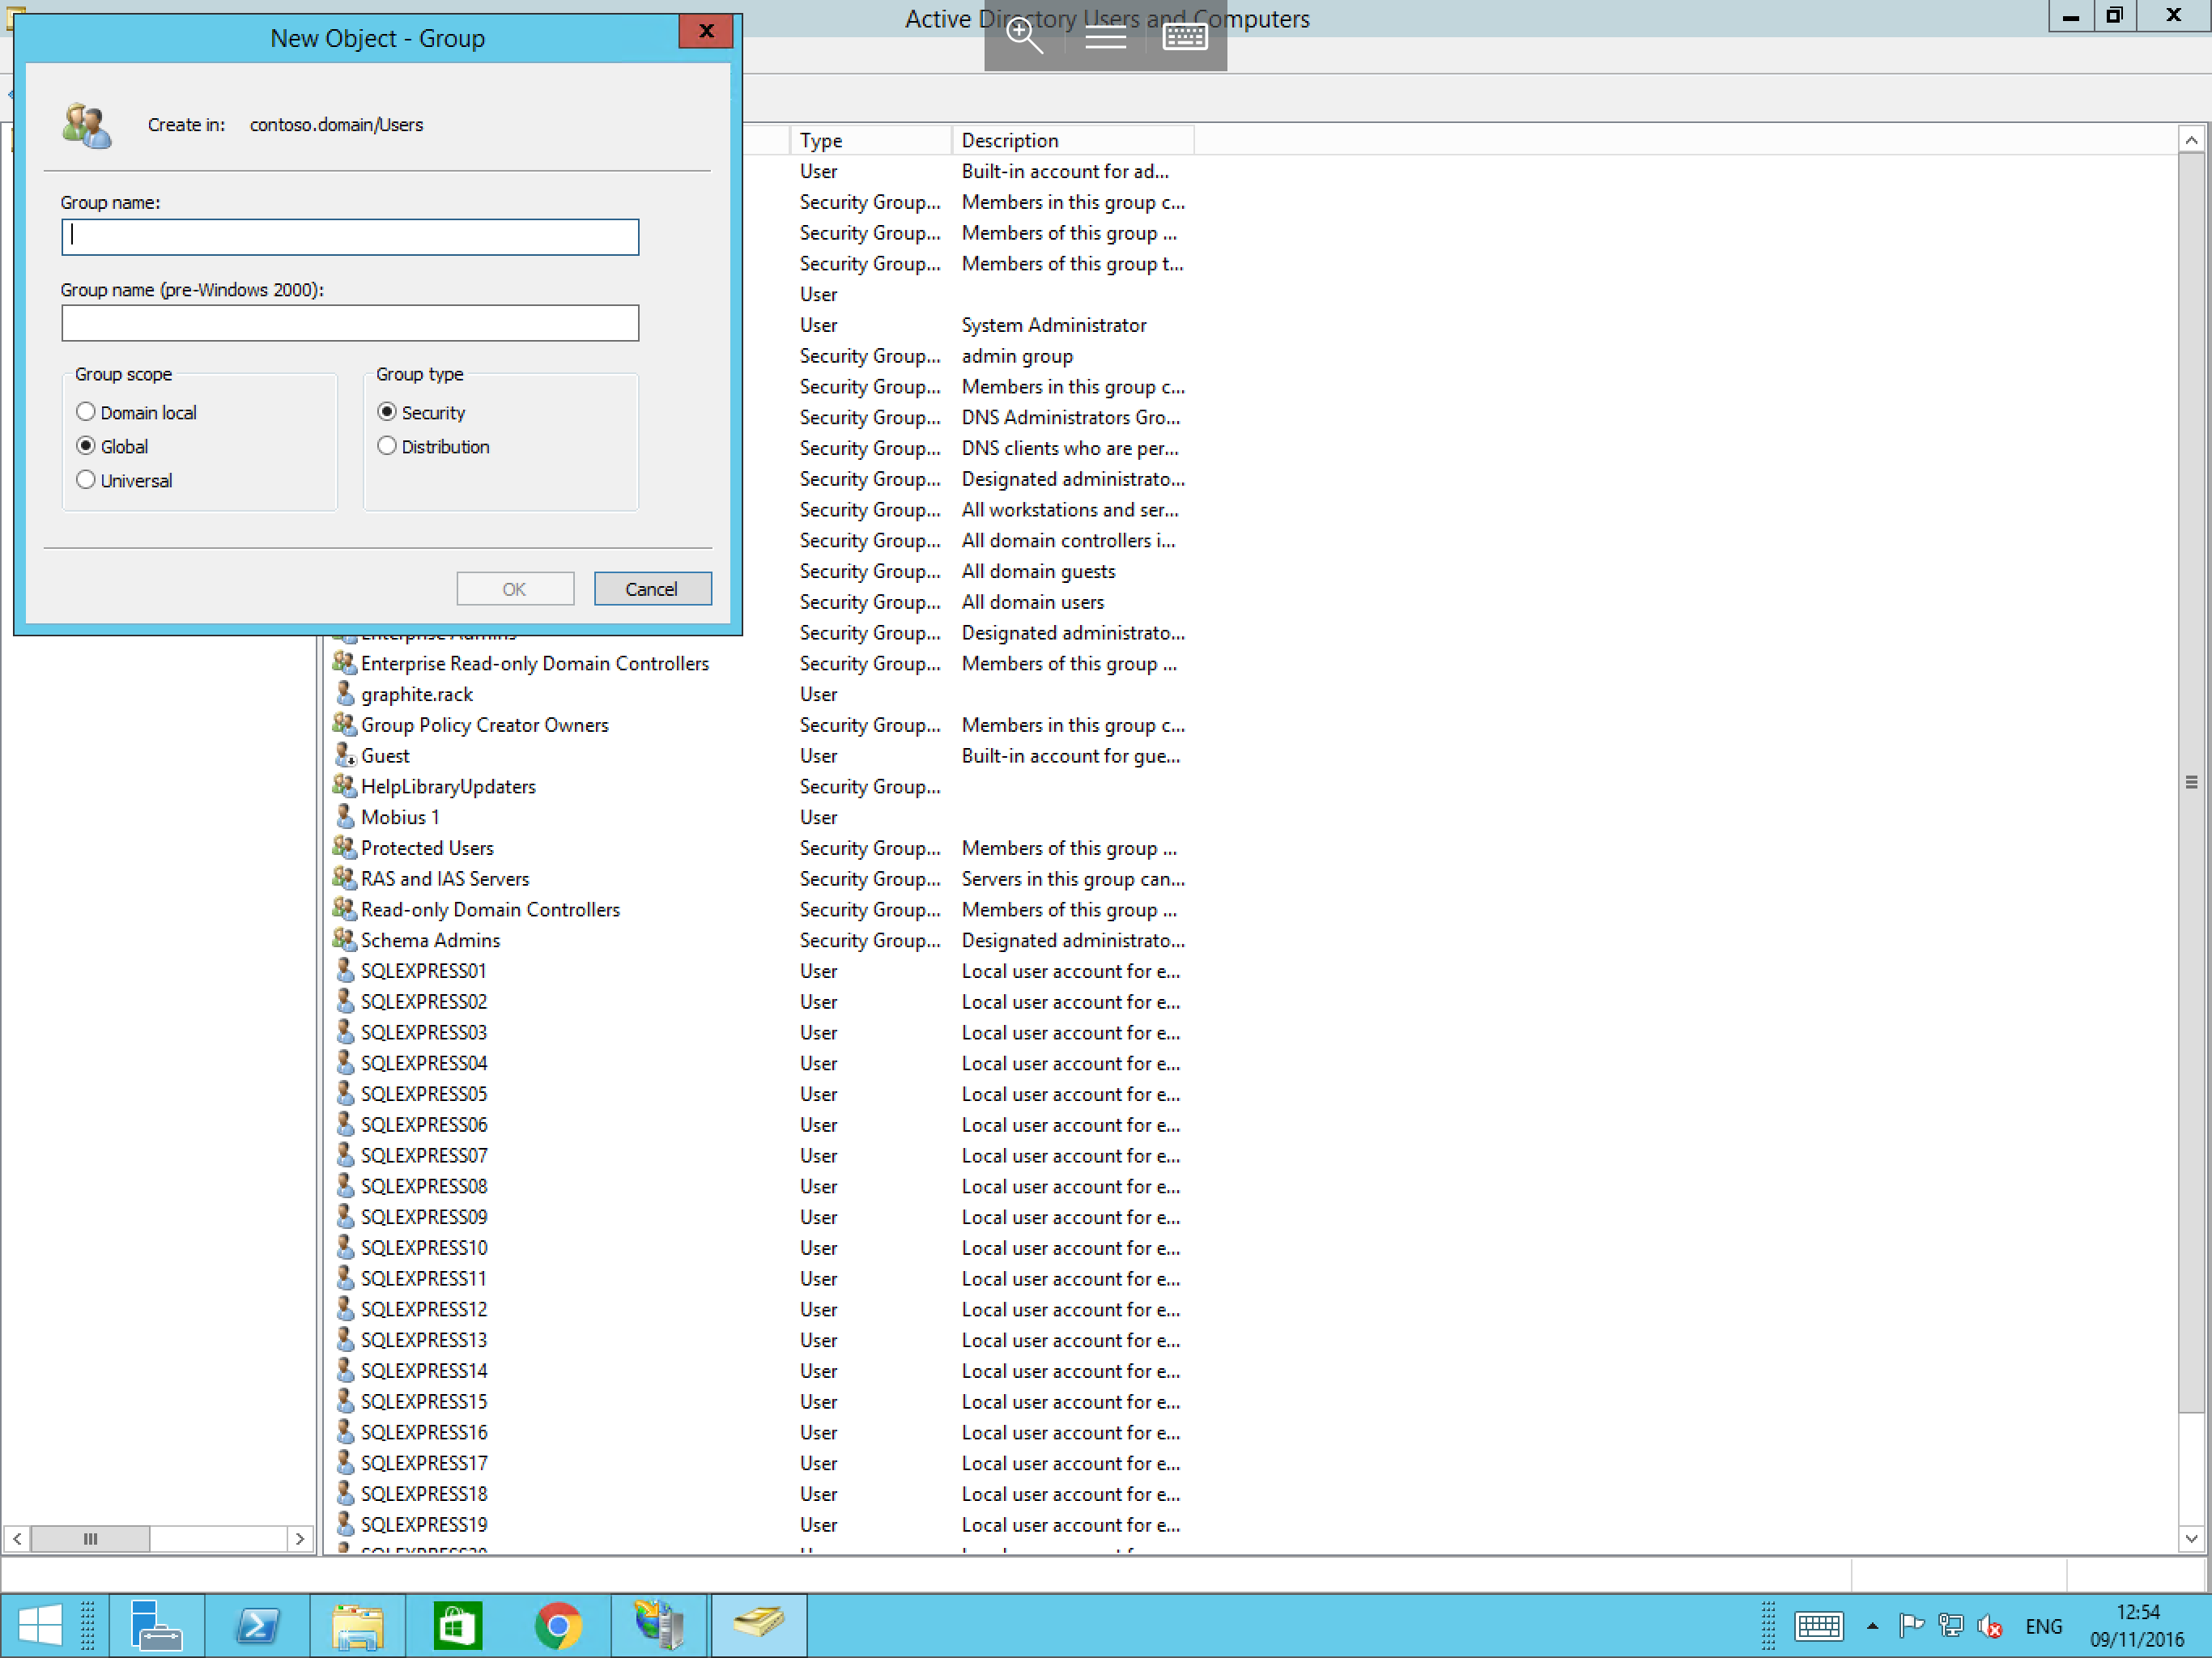Screen dimensions: 2212x1658
Task: Open the hamburger menu in the top overlay bar
Action: (1105, 37)
